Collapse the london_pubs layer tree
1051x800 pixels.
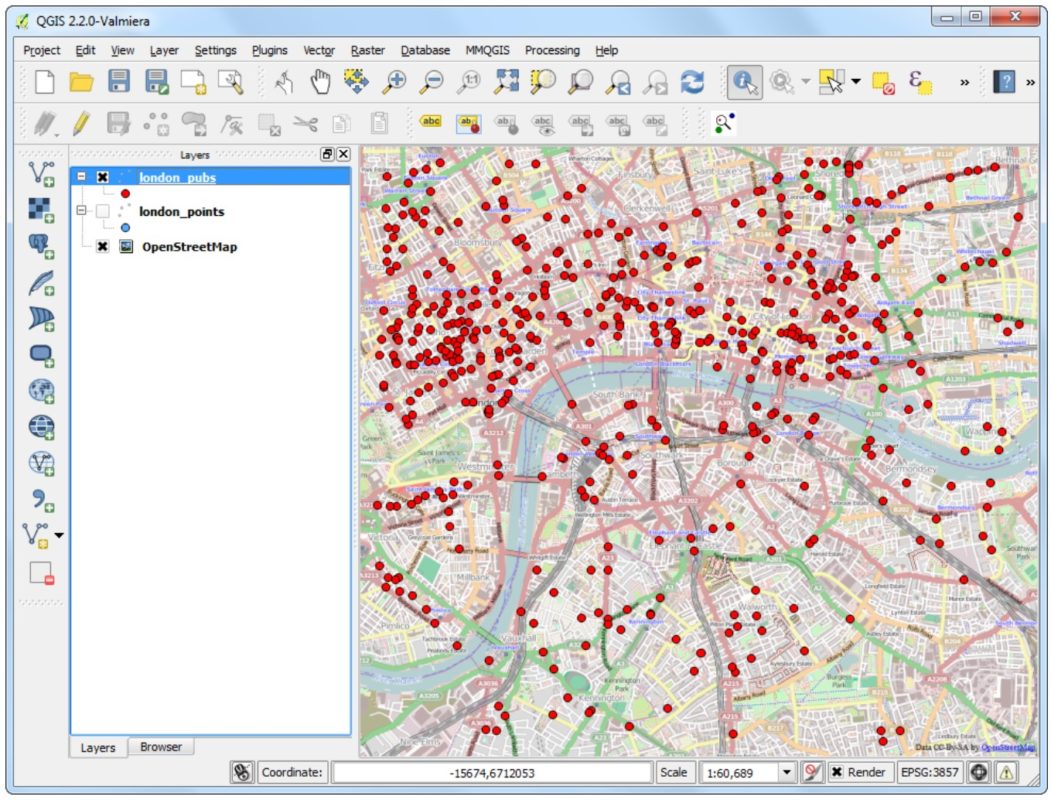[x=82, y=177]
